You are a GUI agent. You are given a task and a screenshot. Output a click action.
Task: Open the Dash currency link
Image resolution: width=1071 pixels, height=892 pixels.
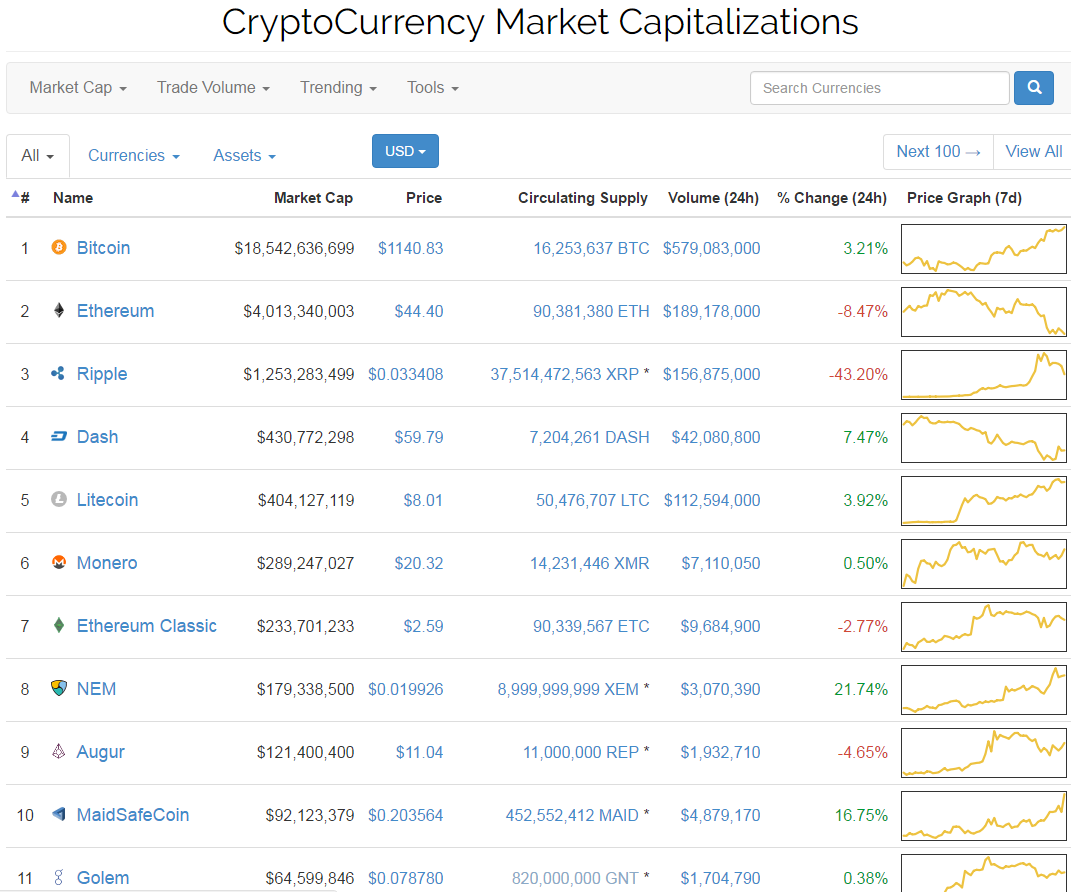(x=97, y=437)
